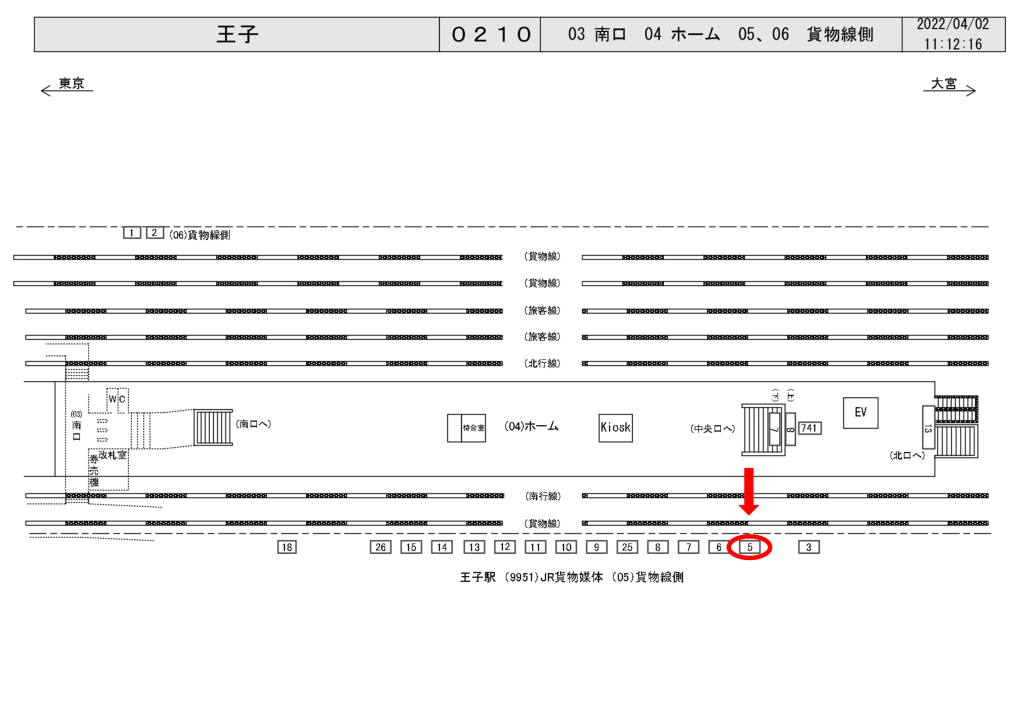Click the central exit escalator symbol
Screen dimensions: 1024x724
[760, 428]
